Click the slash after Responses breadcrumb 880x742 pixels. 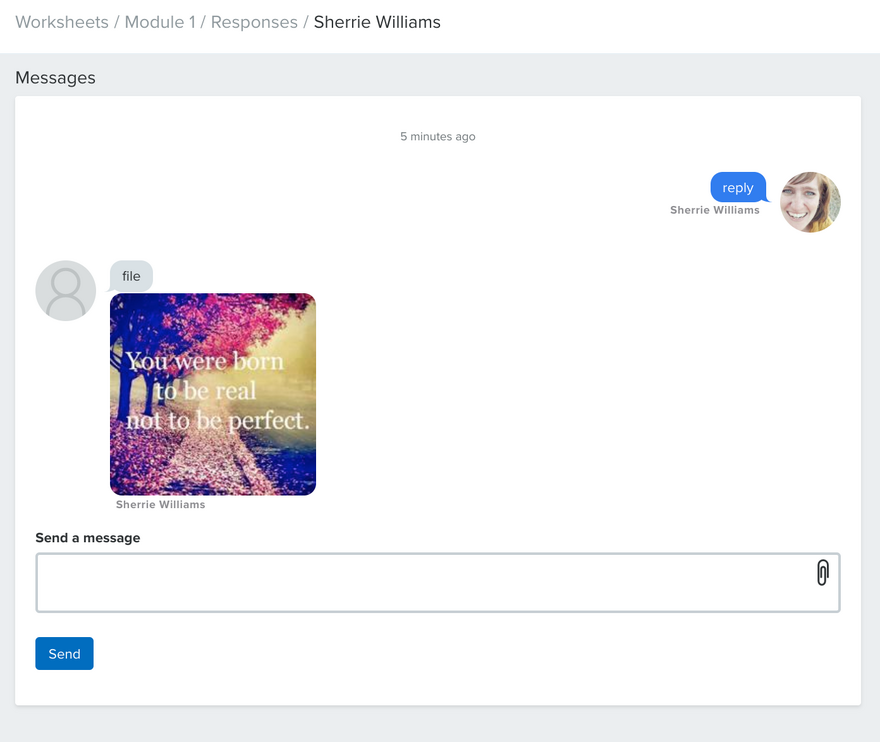[306, 22]
